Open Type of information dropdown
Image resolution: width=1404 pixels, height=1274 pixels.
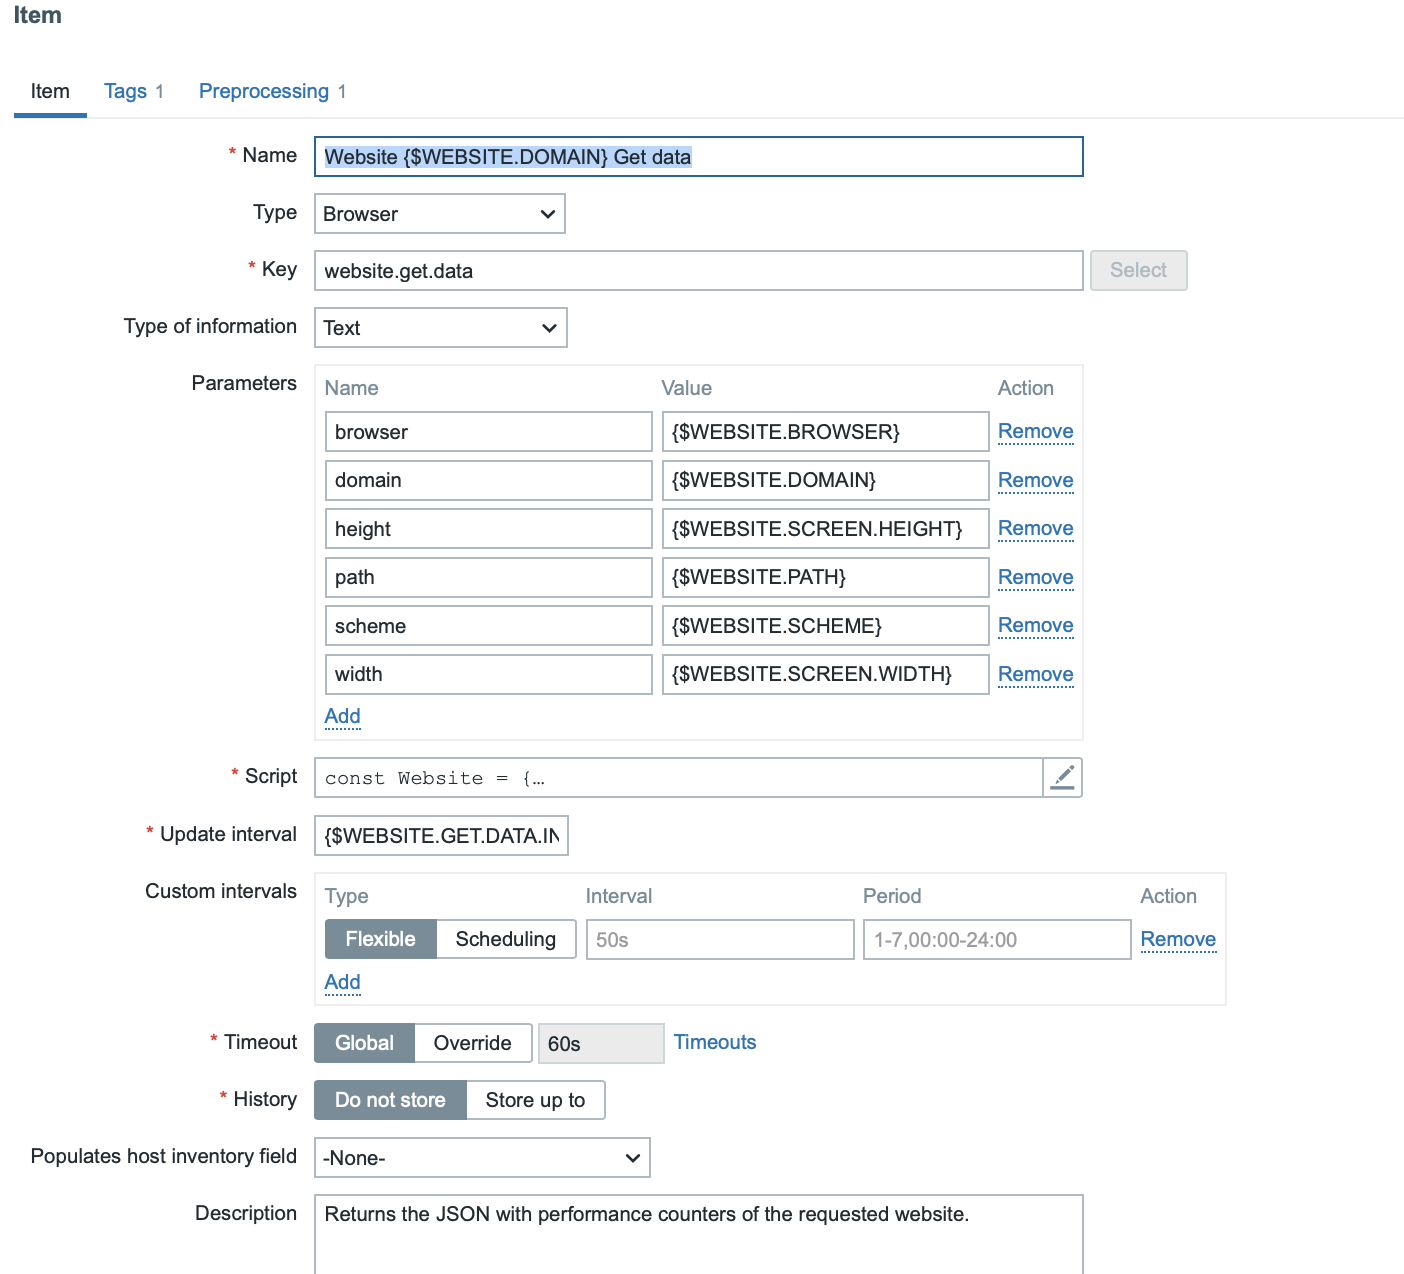click(x=440, y=328)
